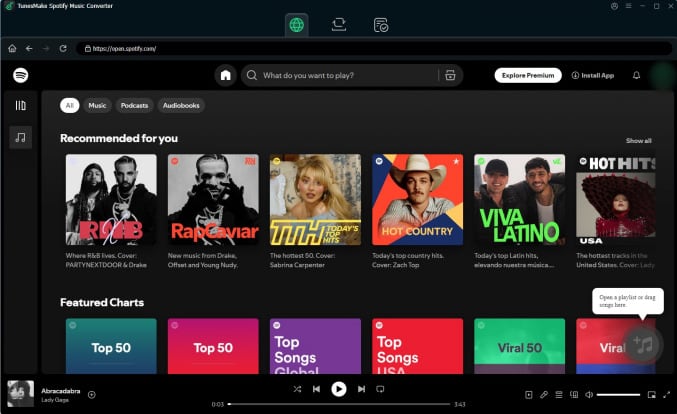This screenshot has height=414, width=677.
Task: Add Abracadabra to Liked Songs
Action: click(x=92, y=394)
